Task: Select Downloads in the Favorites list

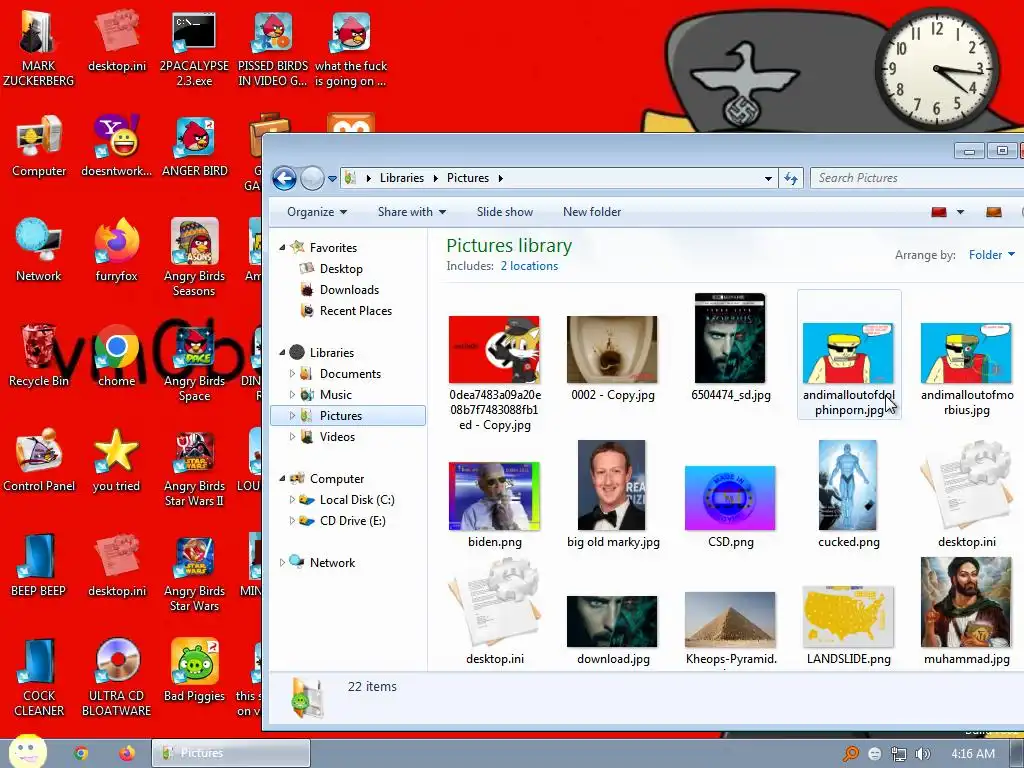Action: tap(349, 290)
